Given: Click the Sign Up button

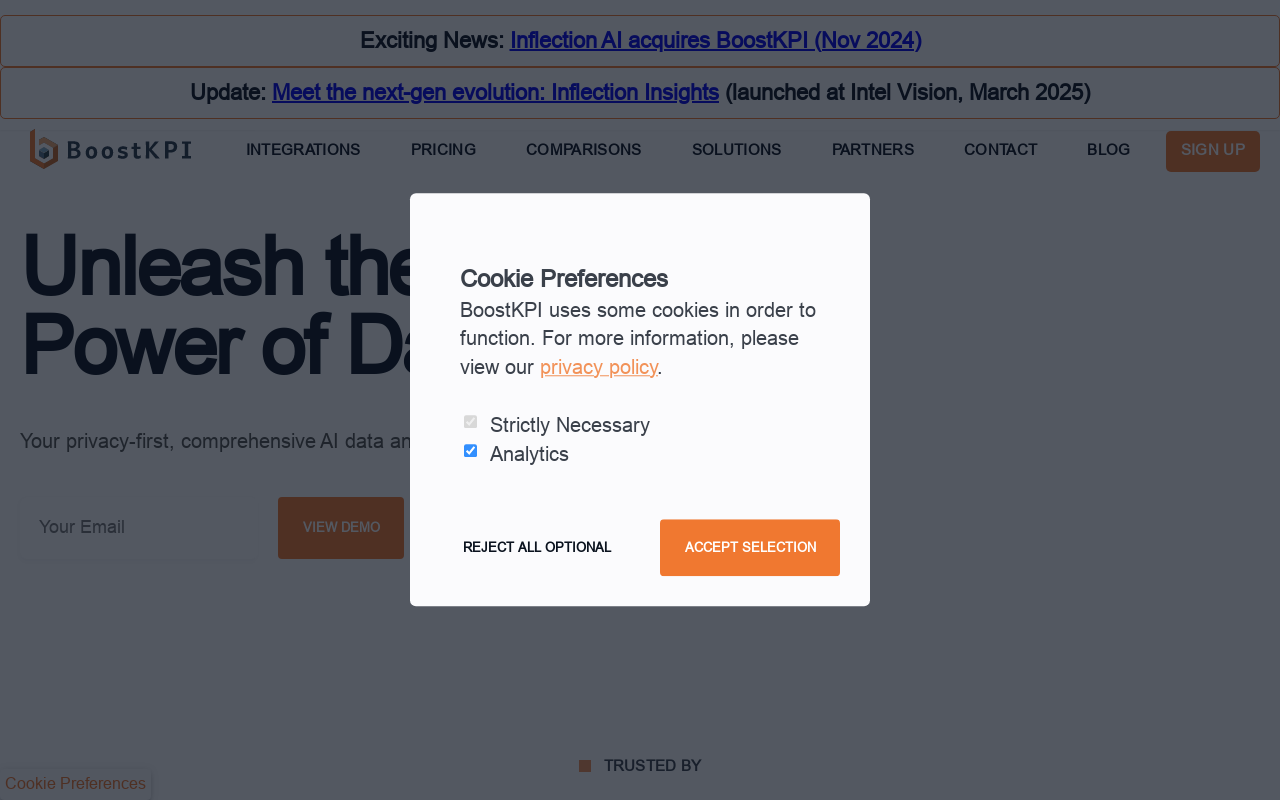Looking at the screenshot, I should pyautogui.click(x=1213, y=151).
